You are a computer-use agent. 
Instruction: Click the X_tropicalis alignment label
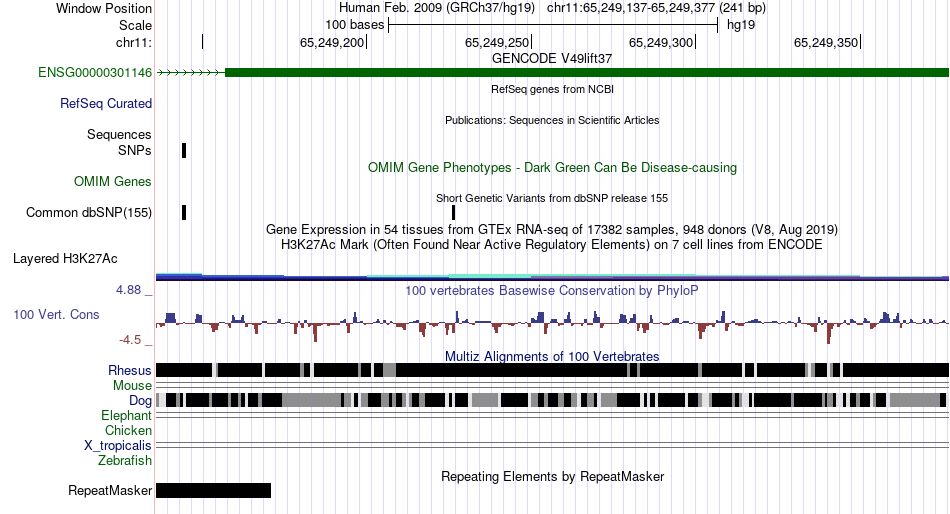(118, 446)
